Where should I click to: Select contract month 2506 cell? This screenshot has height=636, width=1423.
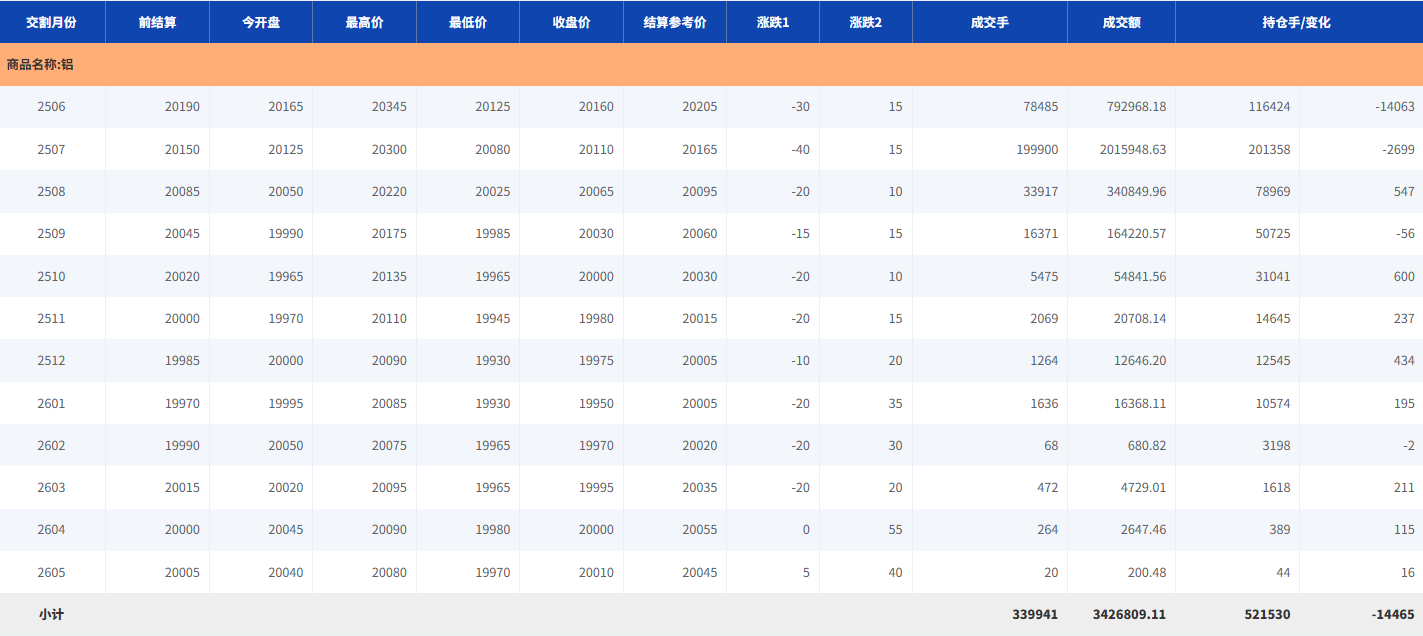[x=51, y=107]
